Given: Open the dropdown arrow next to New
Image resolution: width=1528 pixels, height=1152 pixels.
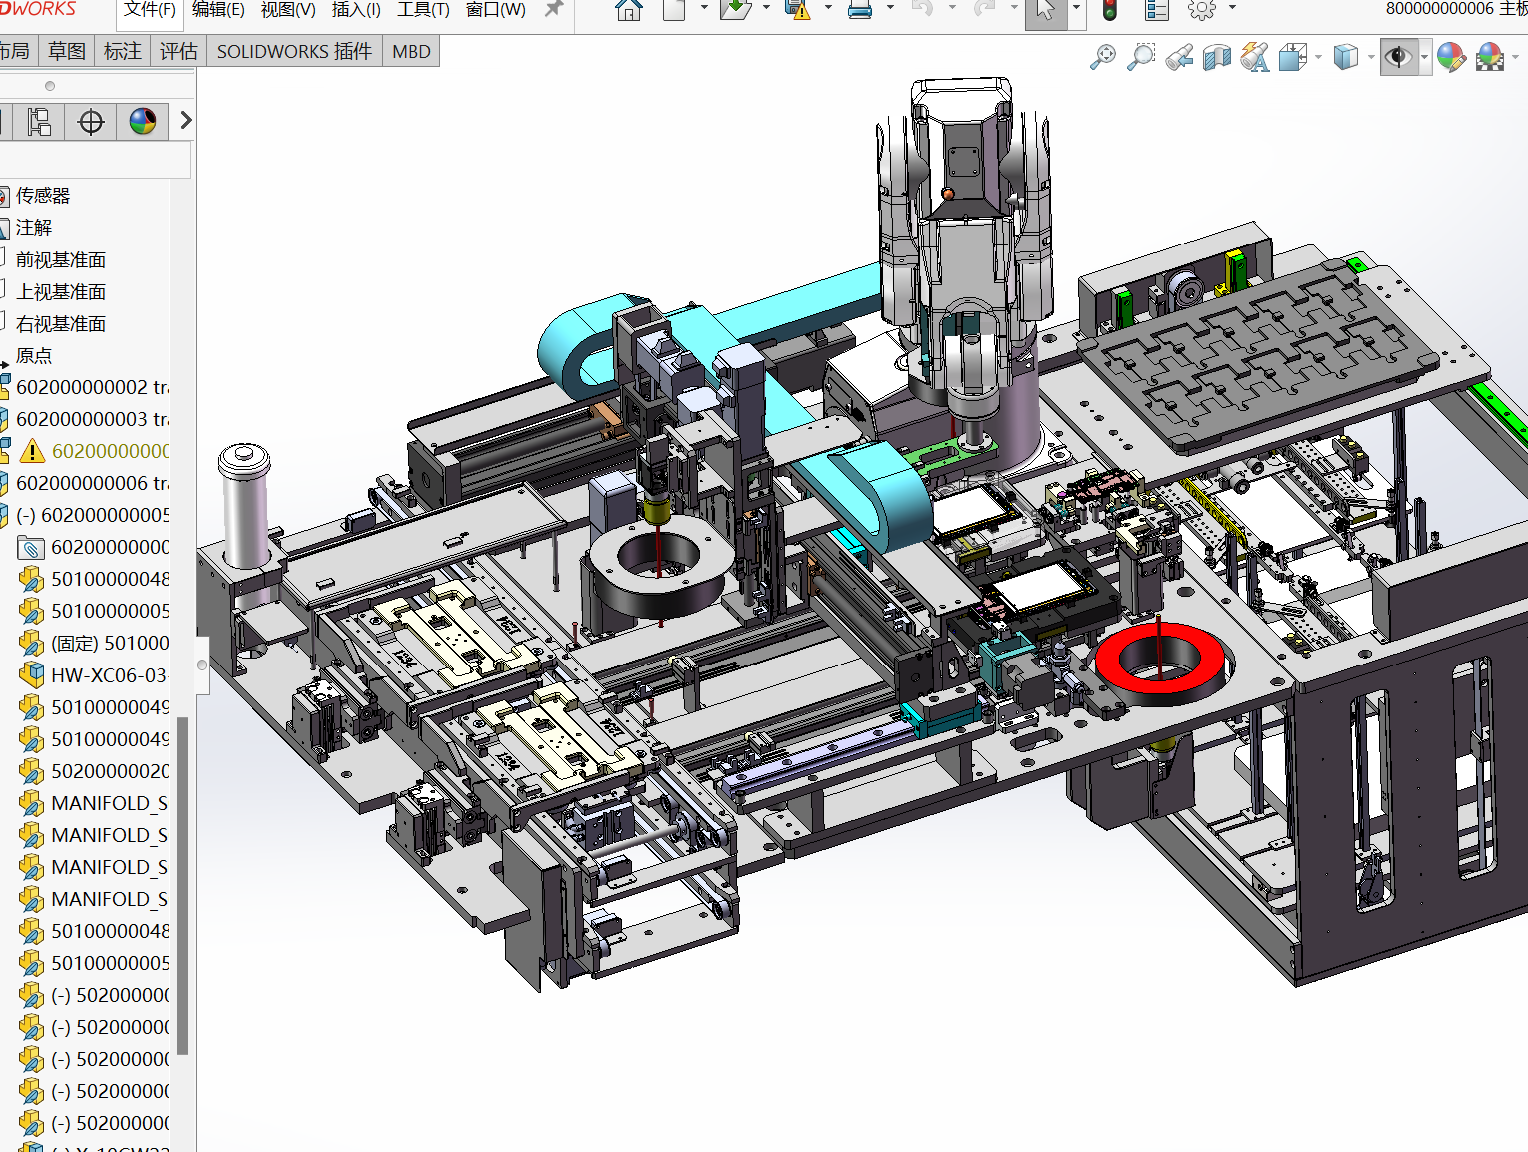Looking at the screenshot, I should point(704,8).
